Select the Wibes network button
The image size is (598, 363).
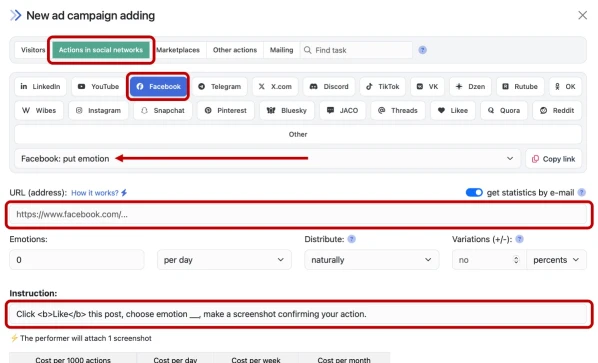[39, 111]
